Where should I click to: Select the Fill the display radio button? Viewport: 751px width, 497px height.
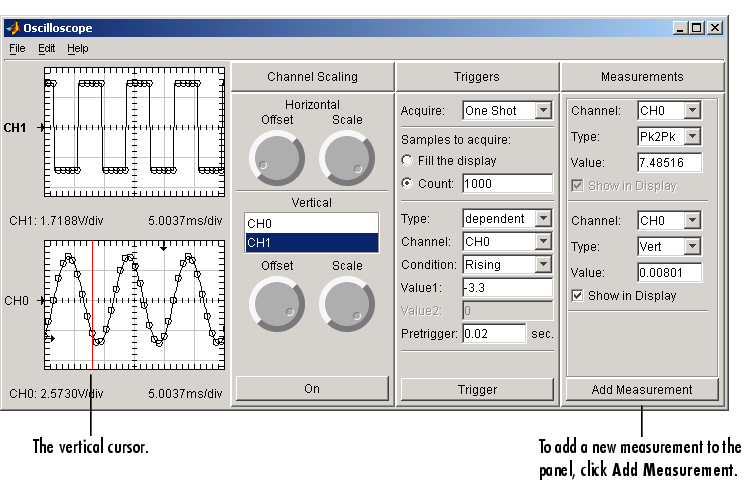point(407,160)
